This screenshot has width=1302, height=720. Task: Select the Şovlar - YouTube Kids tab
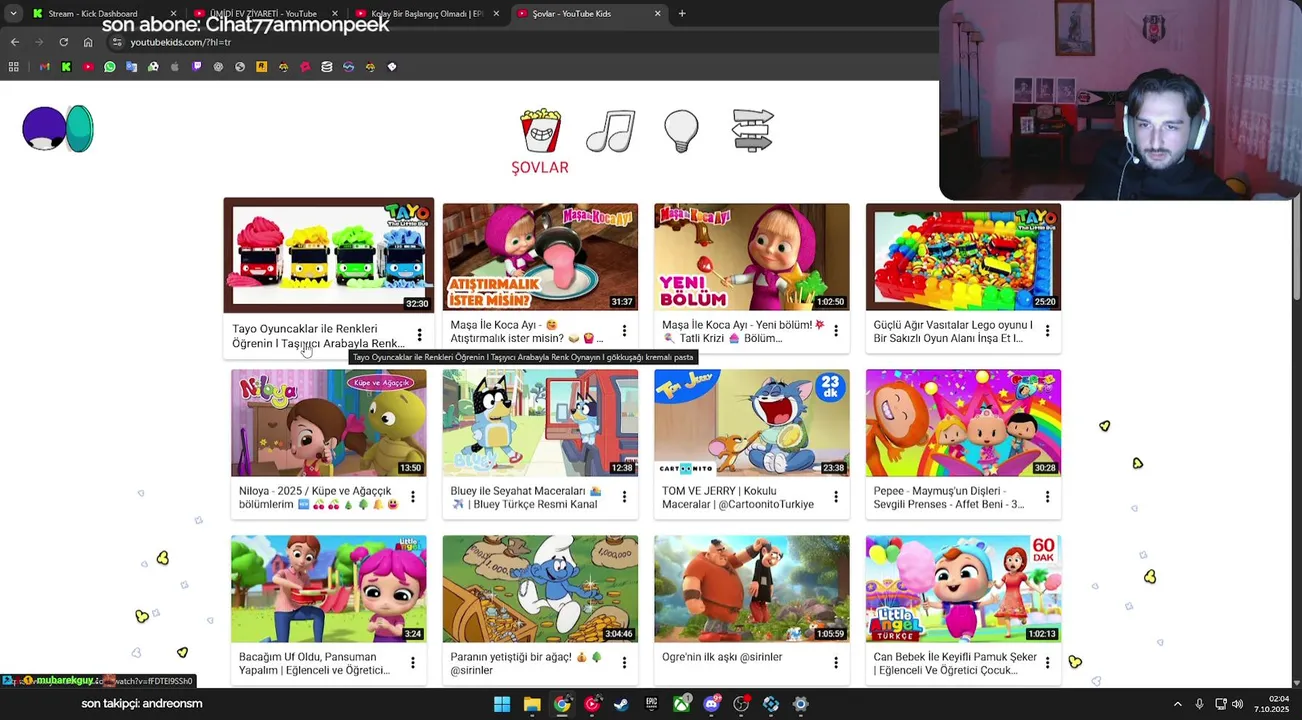[x=588, y=13]
